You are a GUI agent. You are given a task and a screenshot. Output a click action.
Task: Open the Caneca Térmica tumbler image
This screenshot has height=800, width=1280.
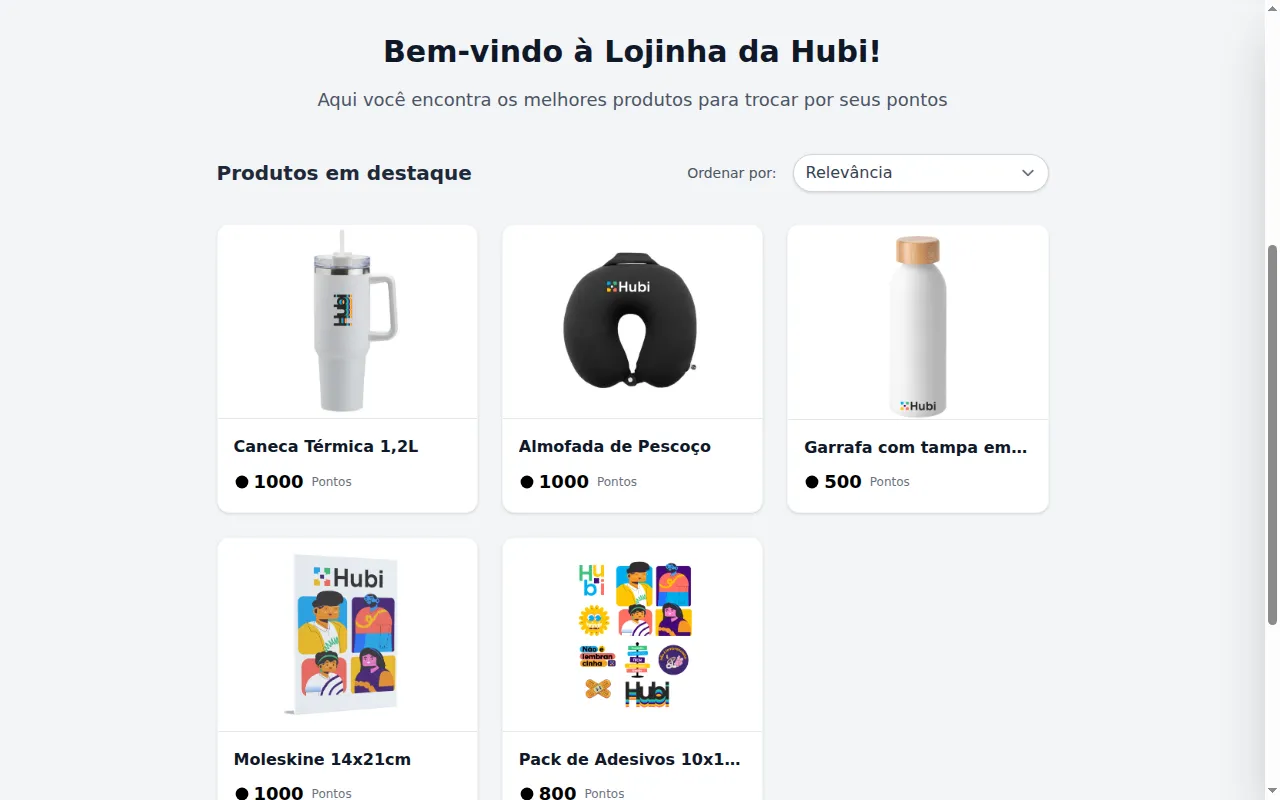pos(347,322)
